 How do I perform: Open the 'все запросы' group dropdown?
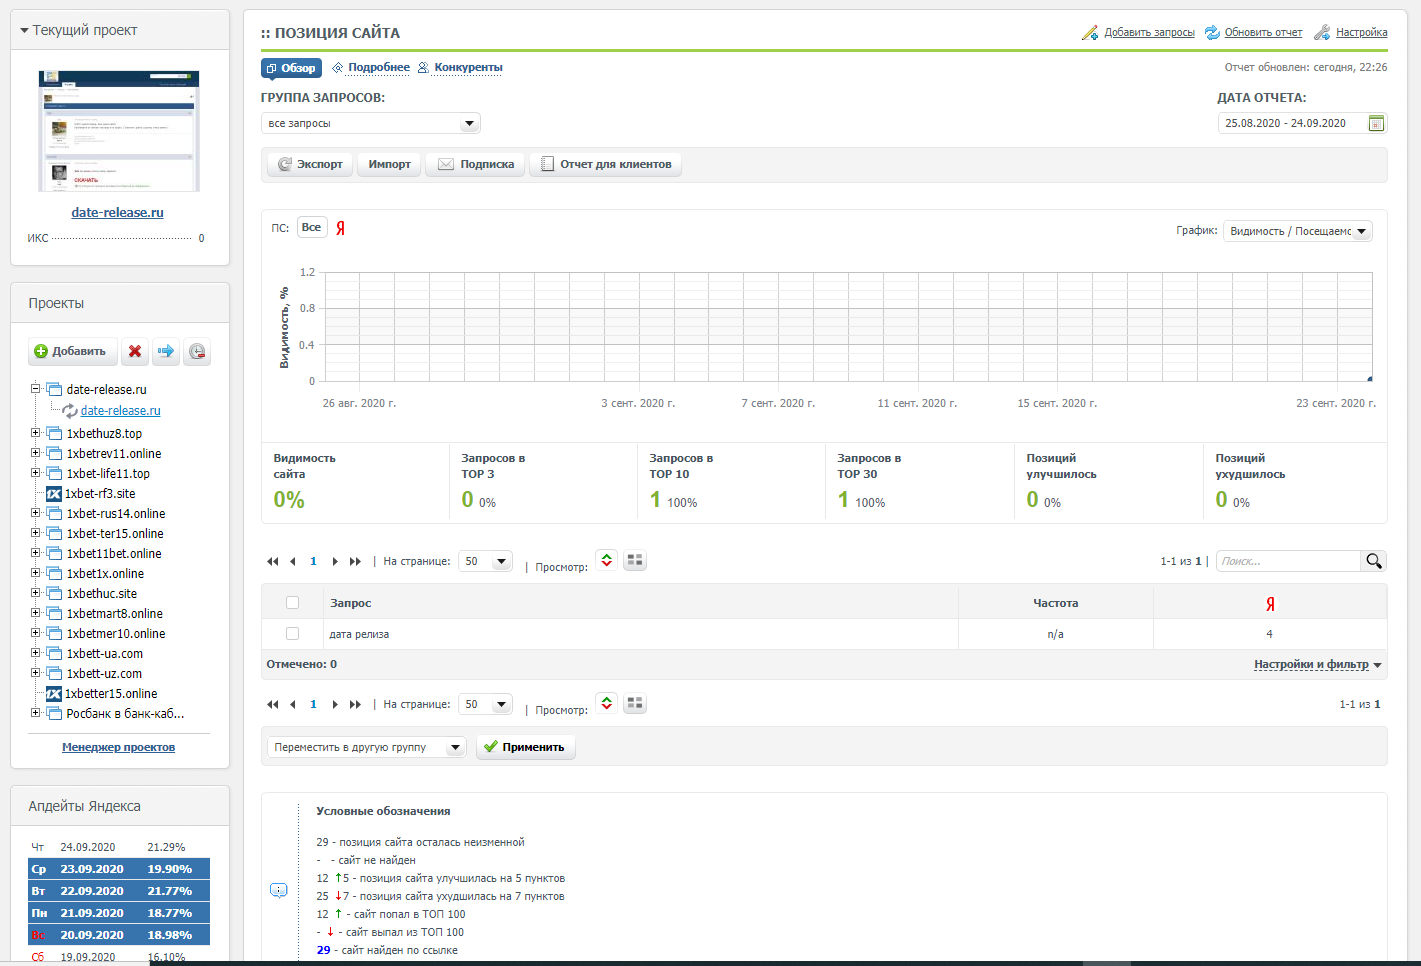click(x=370, y=123)
